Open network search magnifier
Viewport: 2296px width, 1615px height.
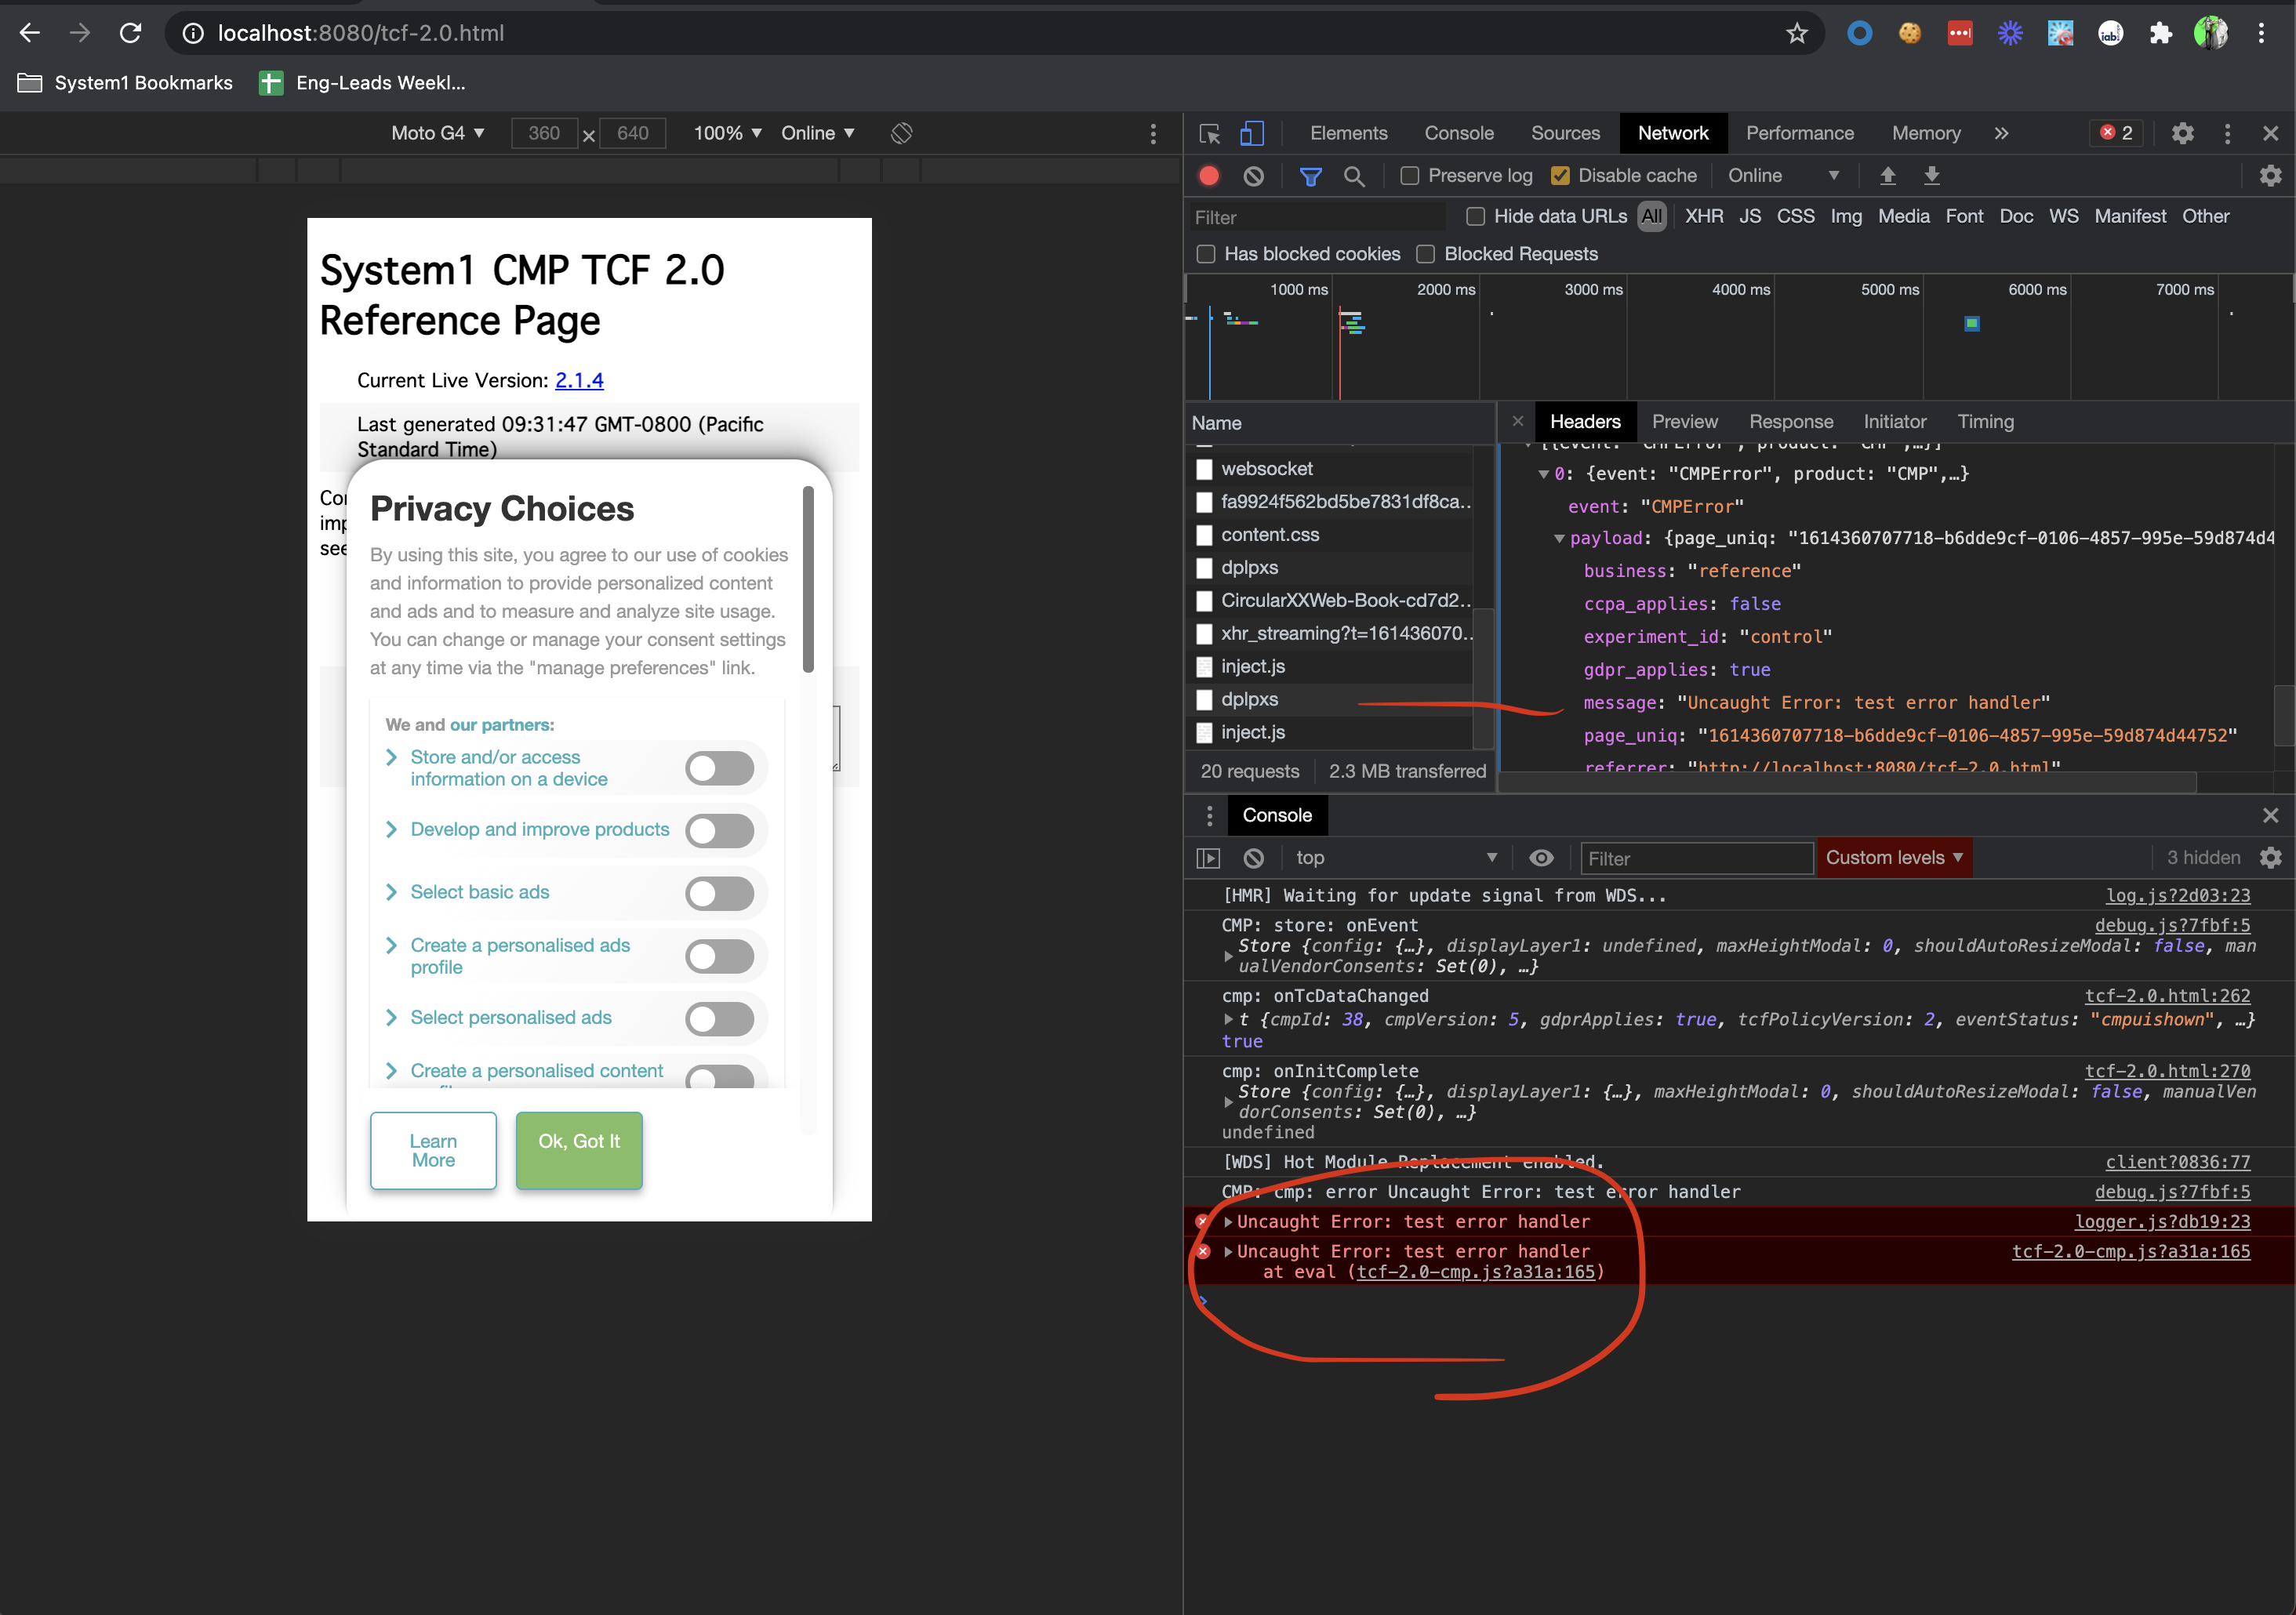(1354, 176)
